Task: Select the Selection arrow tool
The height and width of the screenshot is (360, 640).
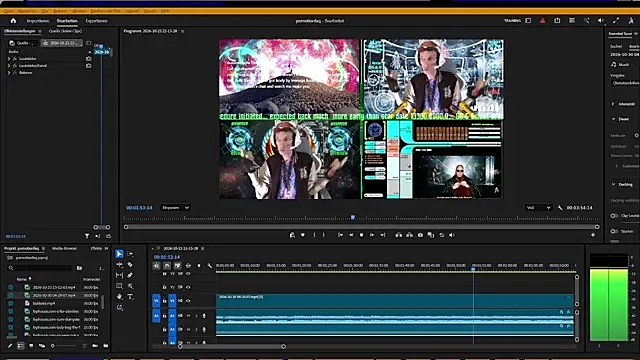Action: (119, 254)
